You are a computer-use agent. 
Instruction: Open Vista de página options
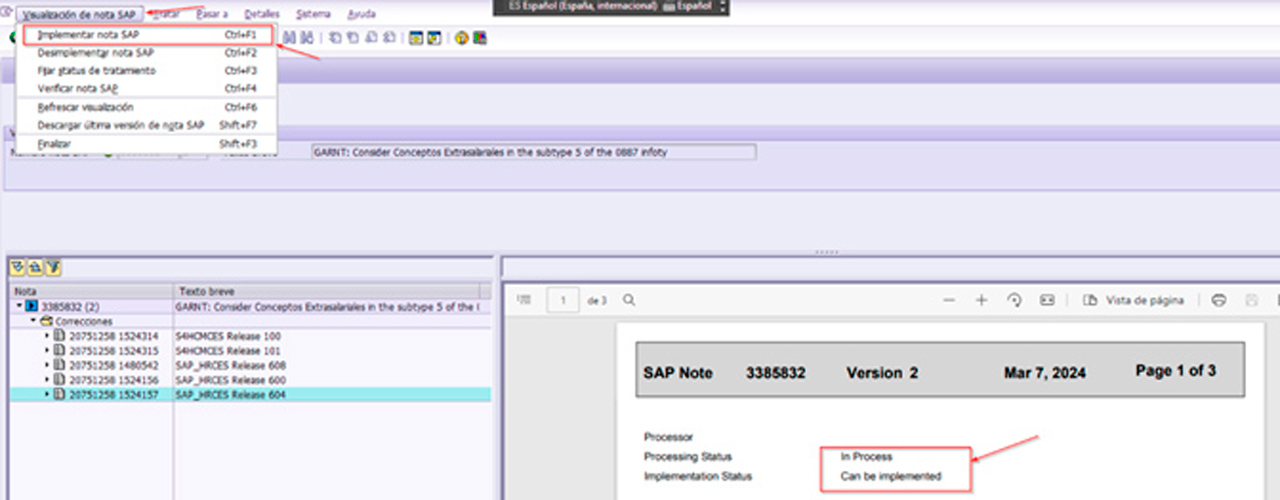[1134, 300]
